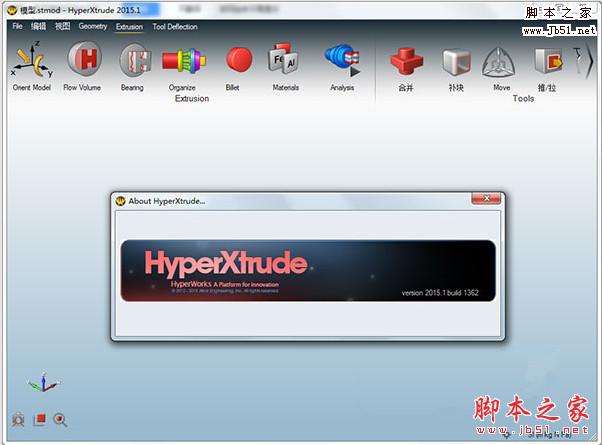Click the zoom magnifier view icon
Viewport: 602px width, 445px height.
tap(60, 420)
